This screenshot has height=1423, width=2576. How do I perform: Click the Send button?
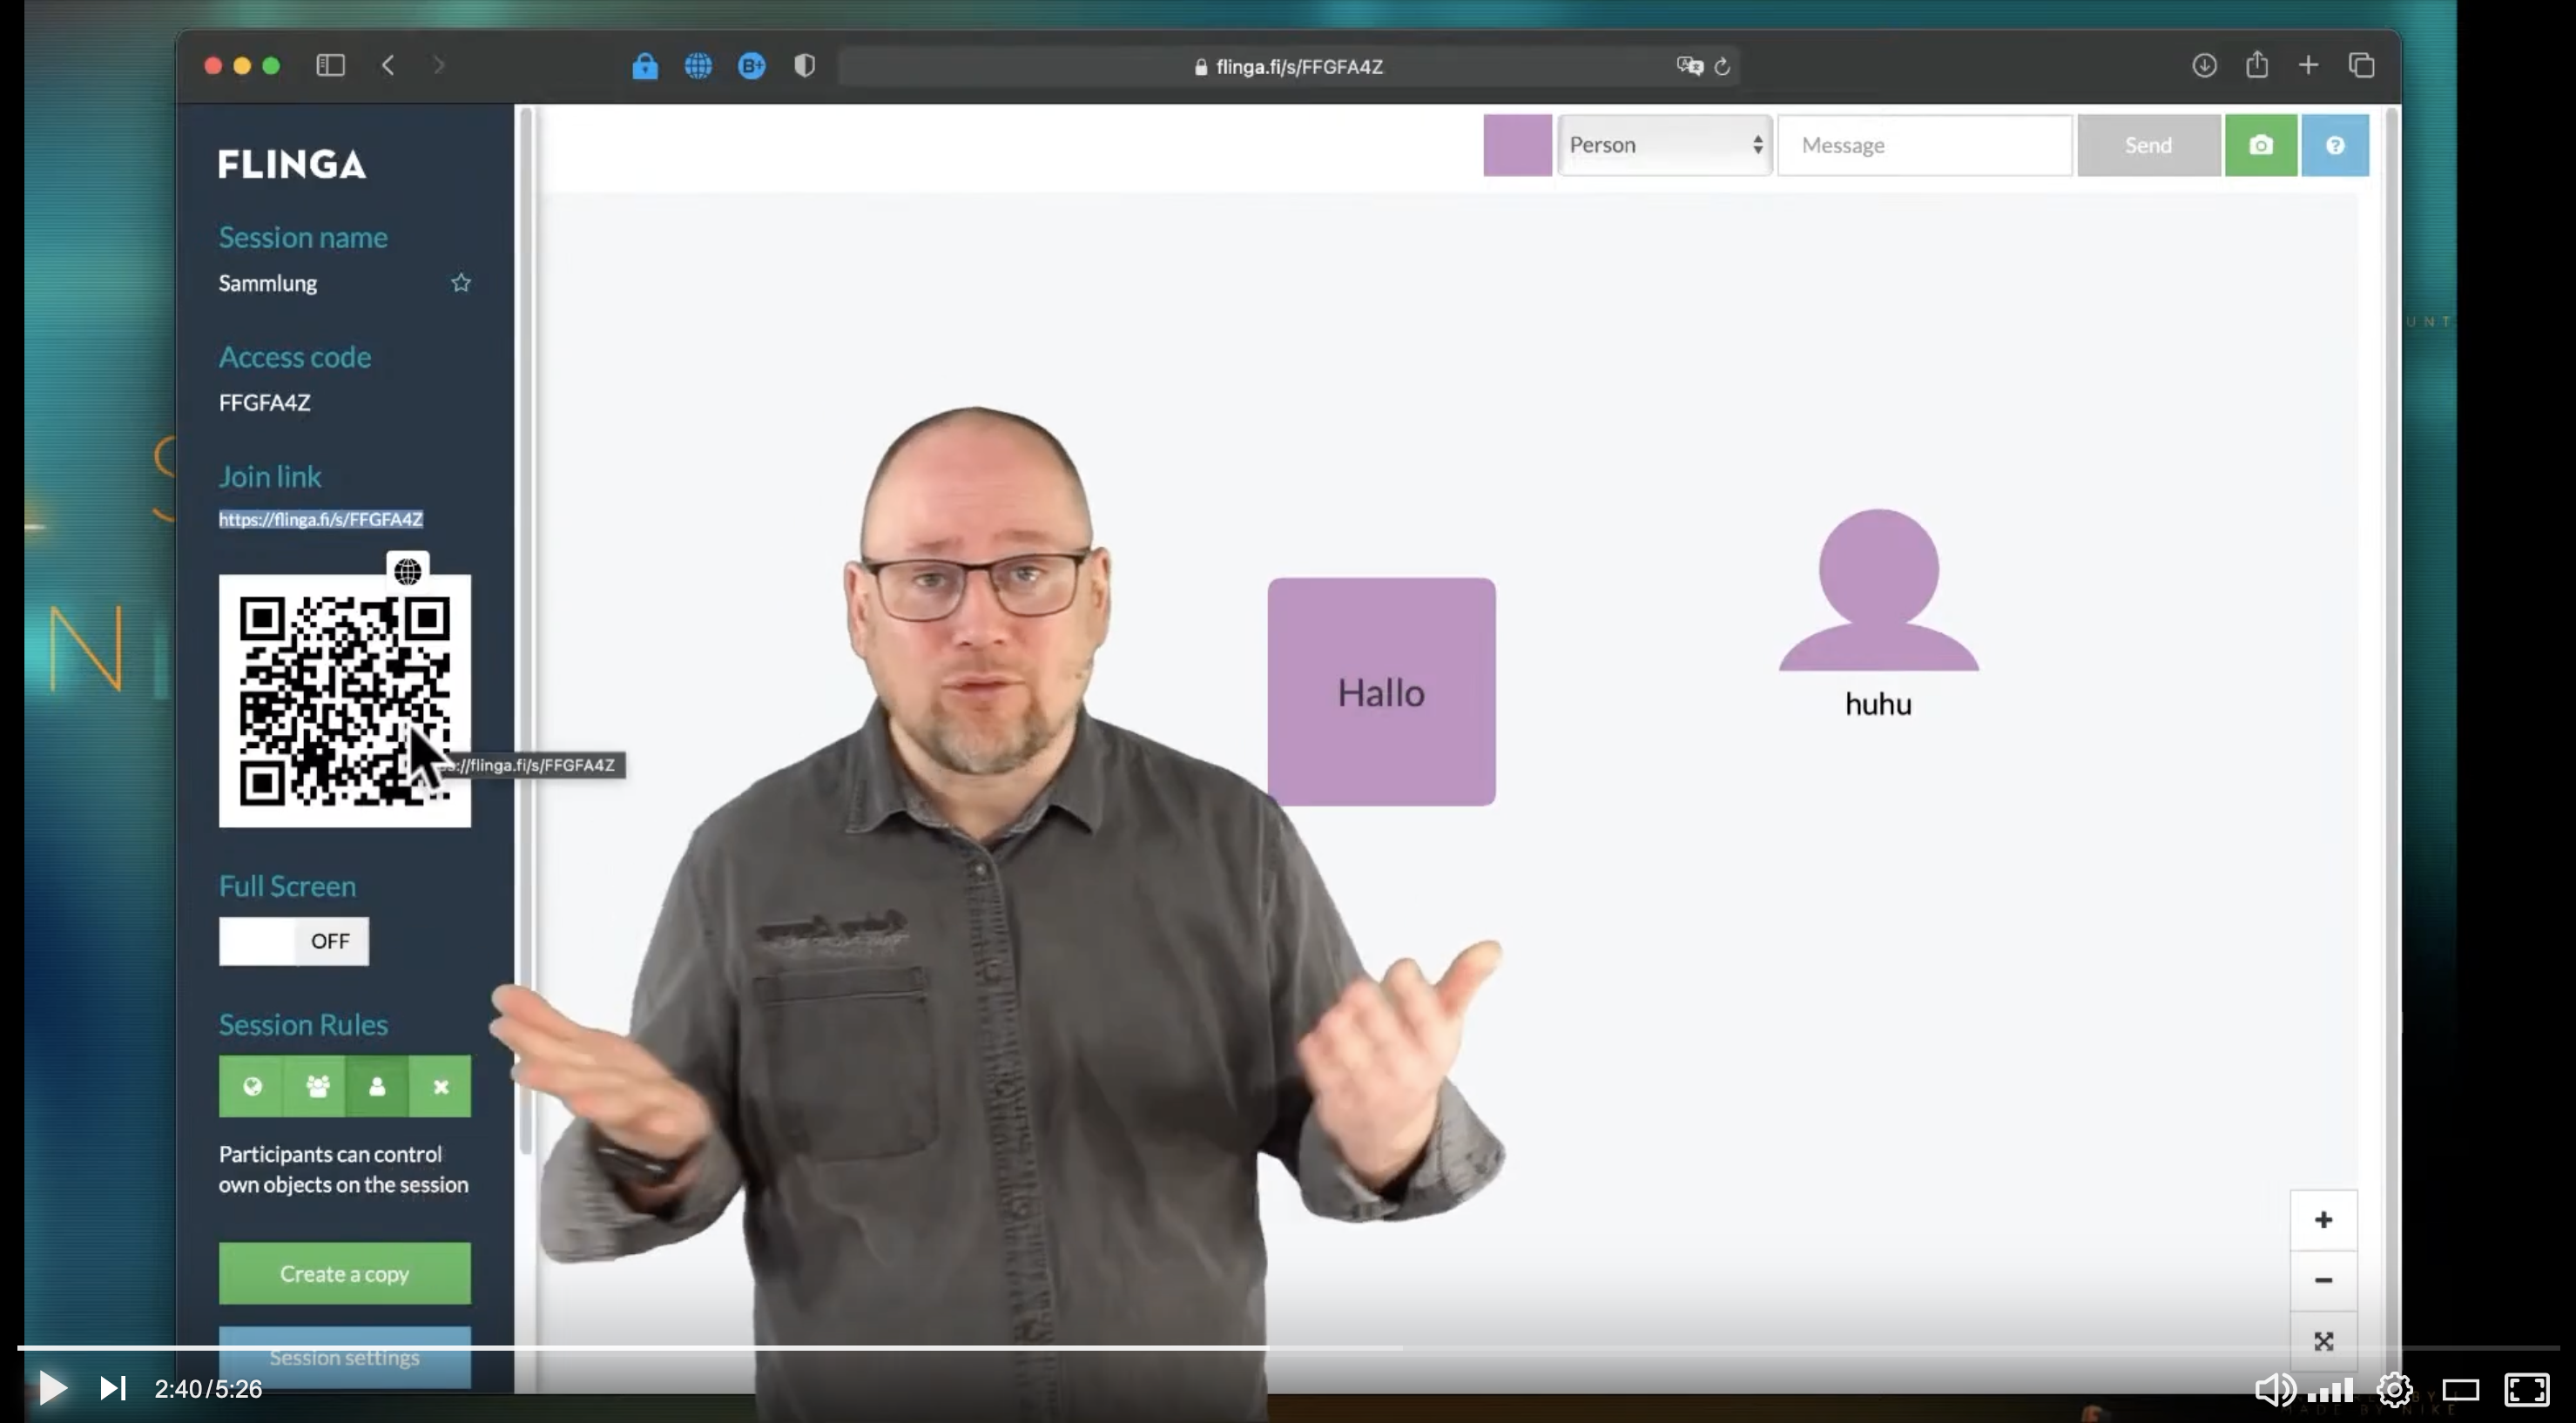[2148, 145]
